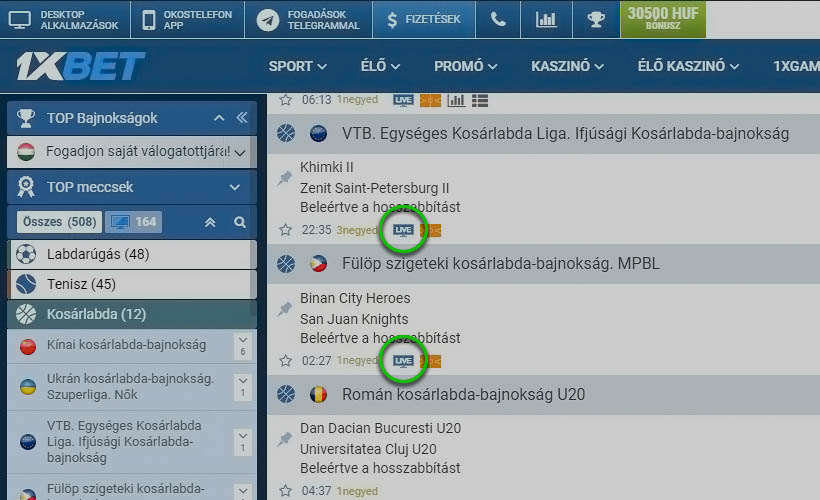Open VTB Egységes Kosárlabda Liga sidebar item
This screenshot has height=500, width=820.
coord(124,441)
